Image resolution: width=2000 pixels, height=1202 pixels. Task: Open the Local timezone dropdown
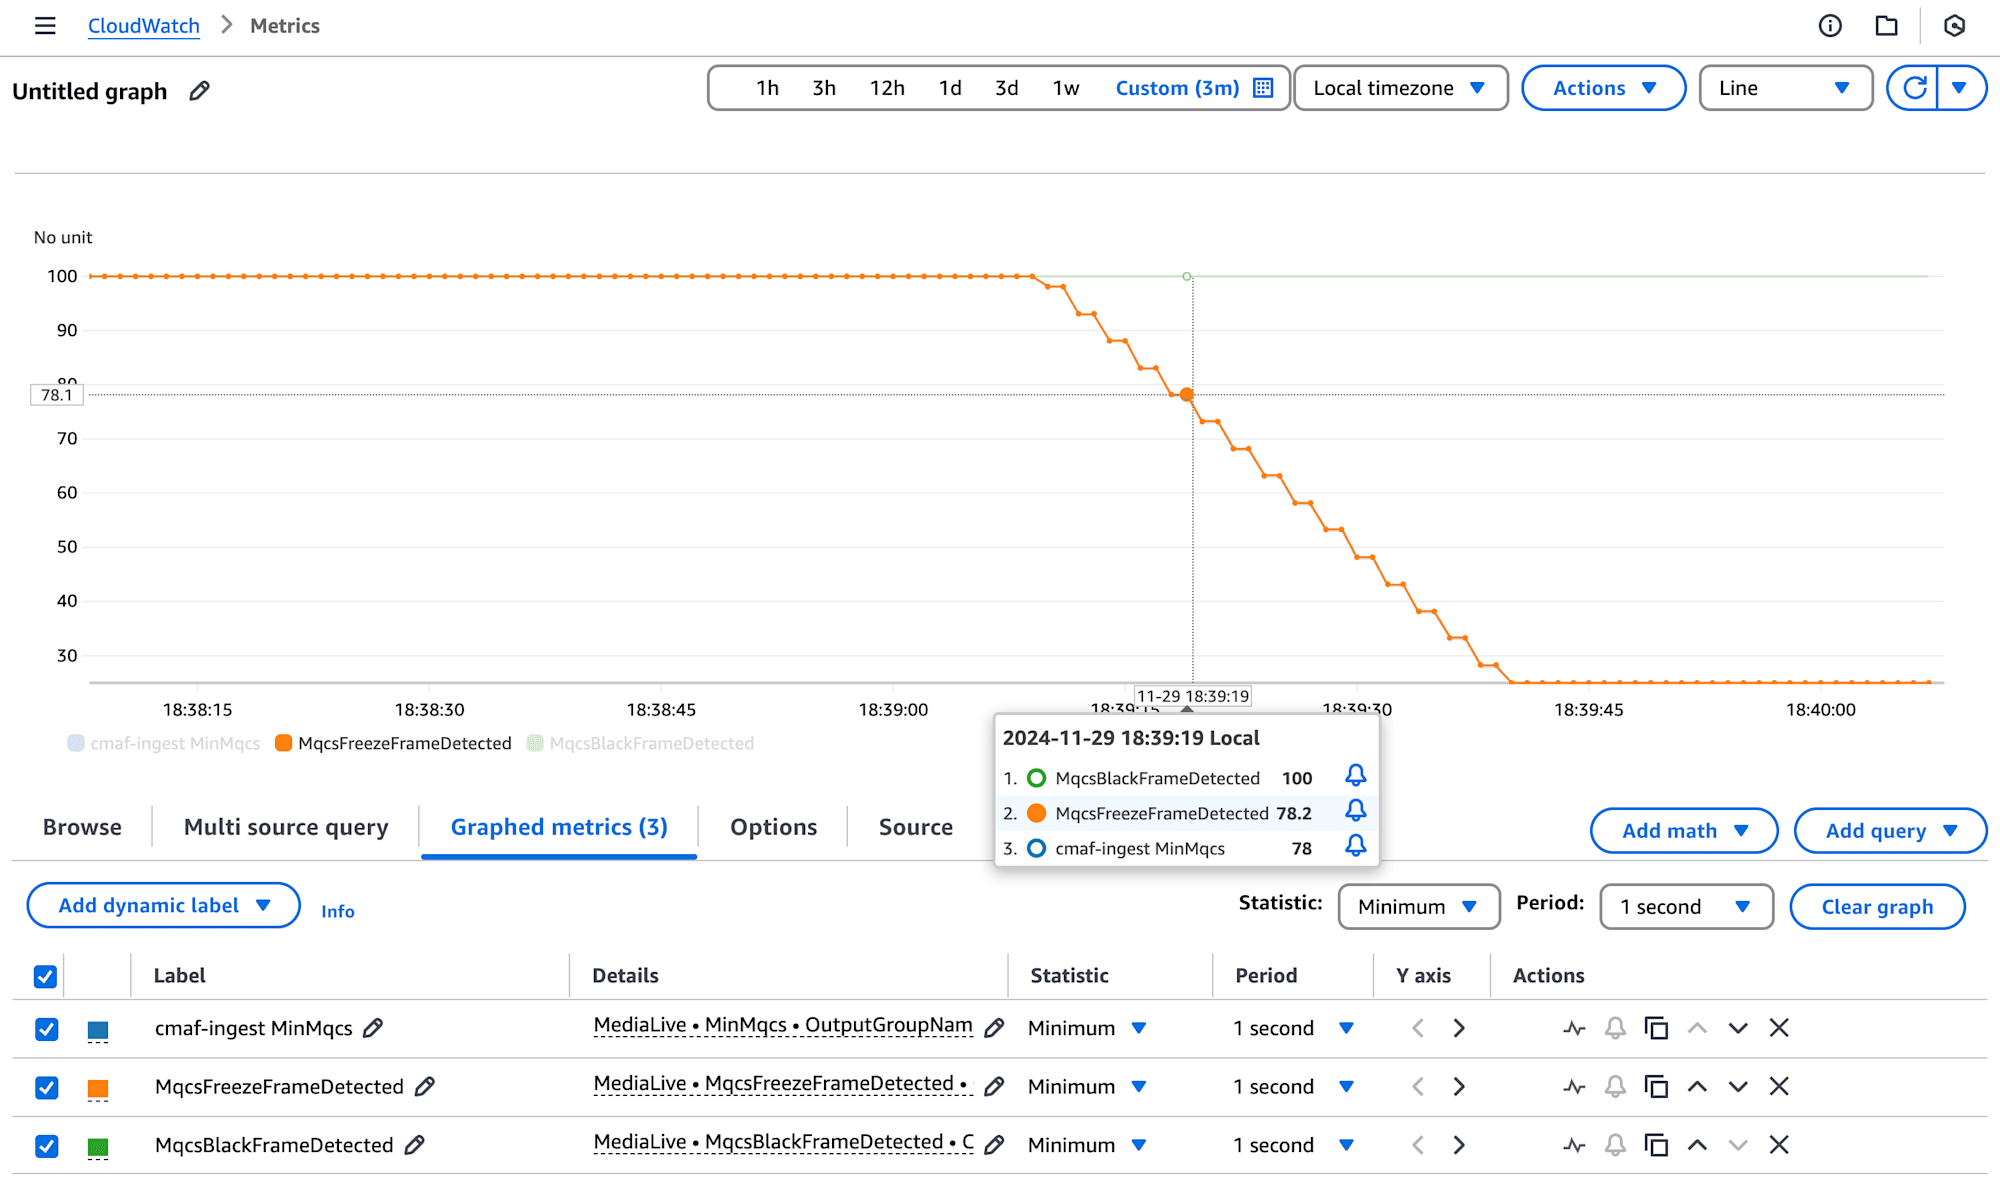1400,88
